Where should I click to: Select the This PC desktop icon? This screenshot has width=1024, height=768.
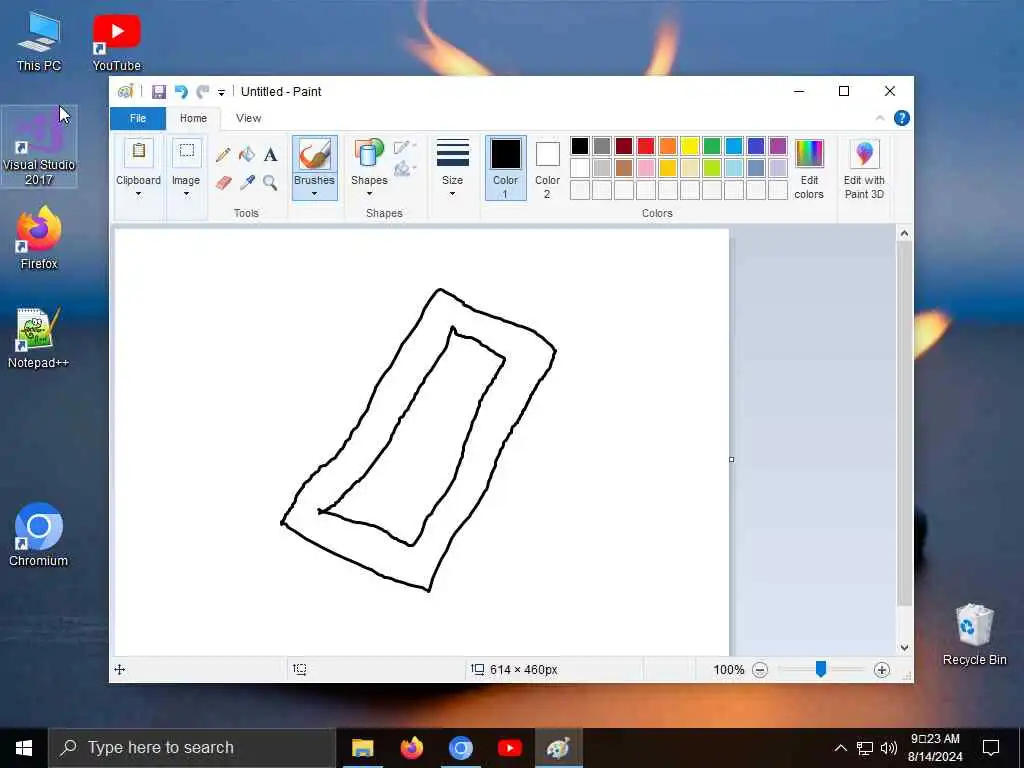coord(39,41)
